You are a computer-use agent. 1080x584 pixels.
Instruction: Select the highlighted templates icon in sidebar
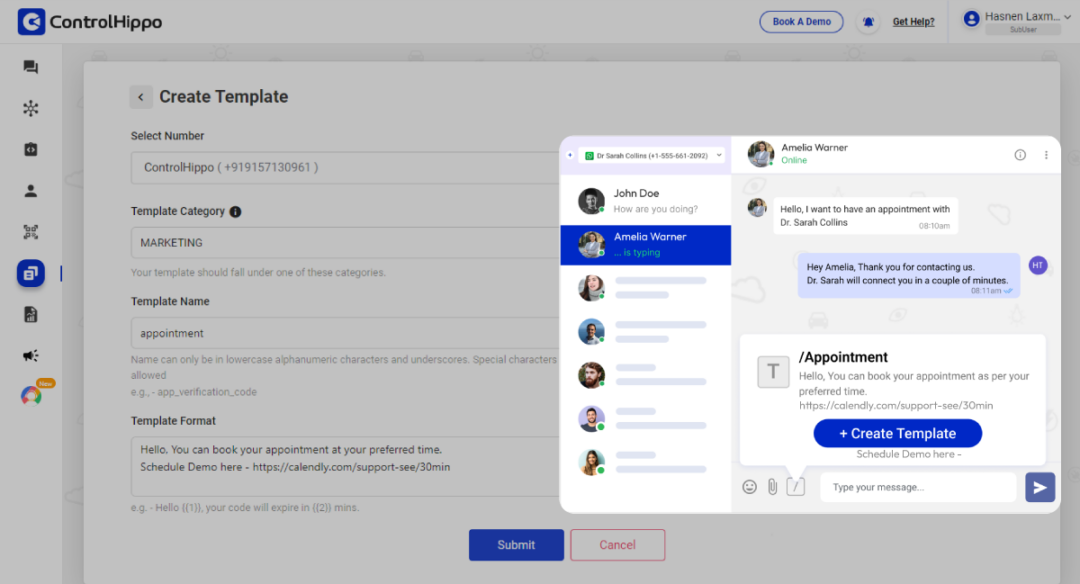(30, 273)
